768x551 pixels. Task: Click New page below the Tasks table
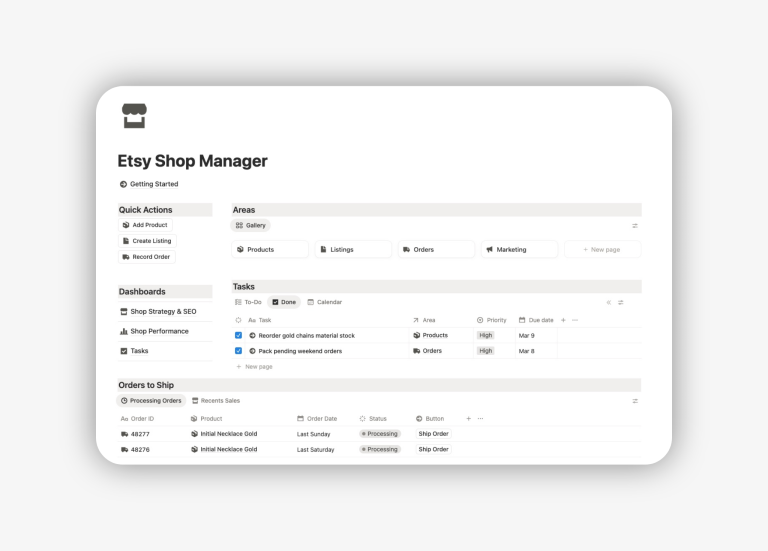pos(254,367)
